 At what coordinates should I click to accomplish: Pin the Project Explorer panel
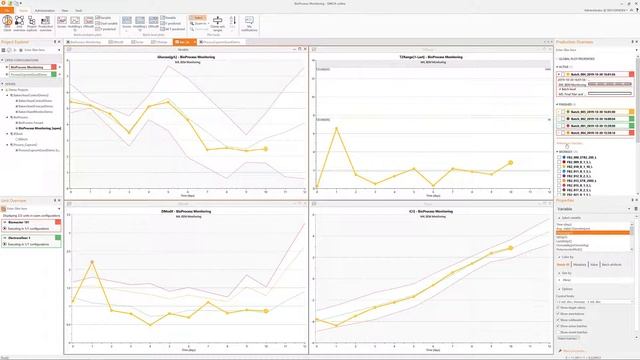coord(55,42)
